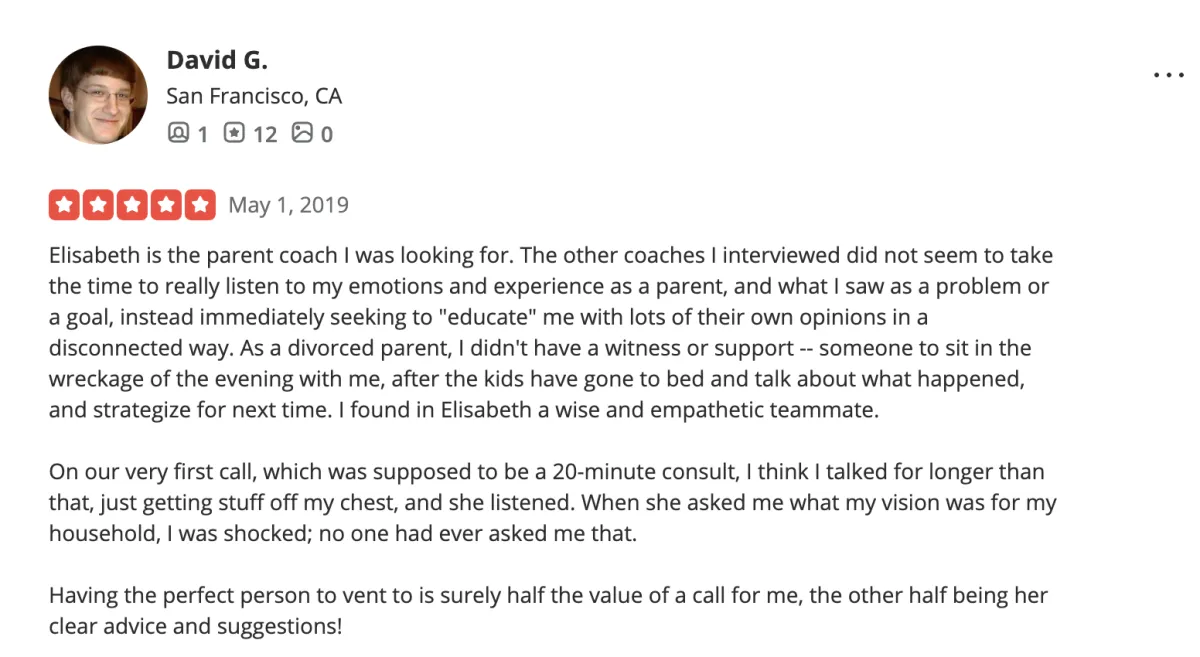Viewport: 1200px width, 657px height.
Task: Click the second red rating star
Action: (x=98, y=205)
